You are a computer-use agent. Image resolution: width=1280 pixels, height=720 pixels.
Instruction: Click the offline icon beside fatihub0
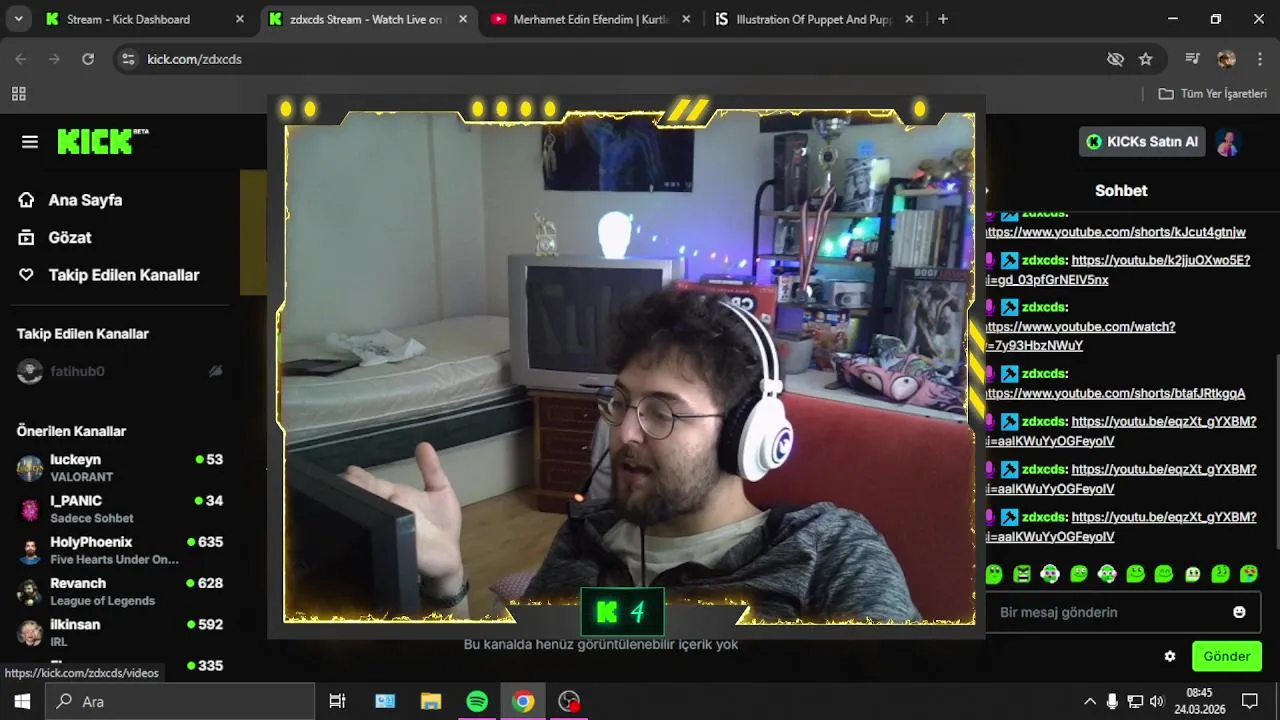(x=215, y=371)
